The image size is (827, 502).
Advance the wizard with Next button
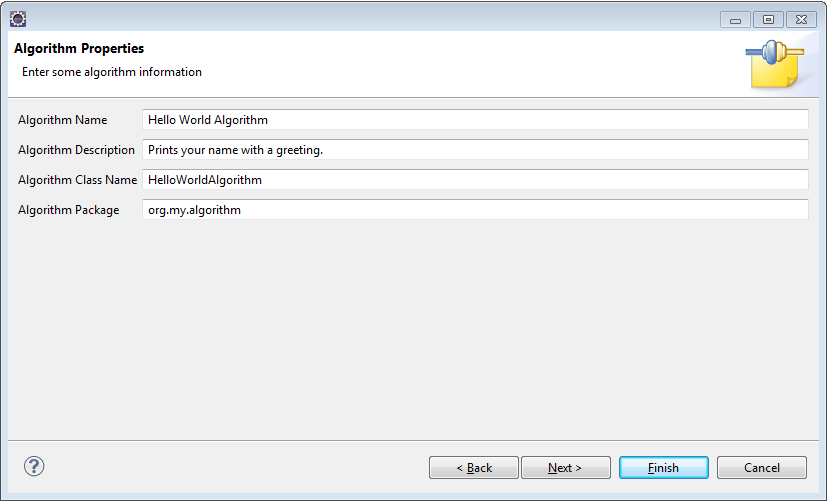click(x=565, y=468)
